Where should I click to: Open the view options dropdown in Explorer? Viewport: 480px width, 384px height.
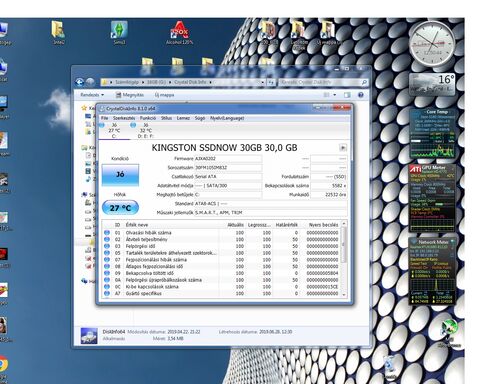tap(335, 95)
